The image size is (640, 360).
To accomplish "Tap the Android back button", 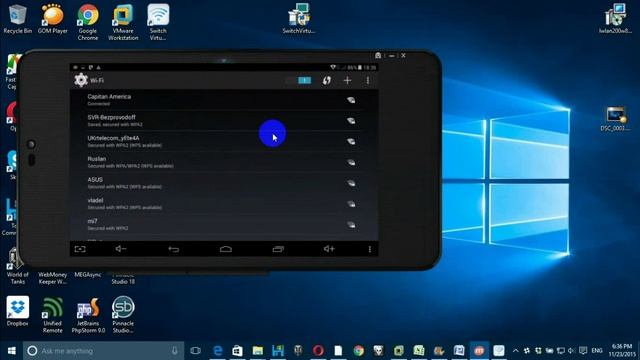I will (x=173, y=249).
